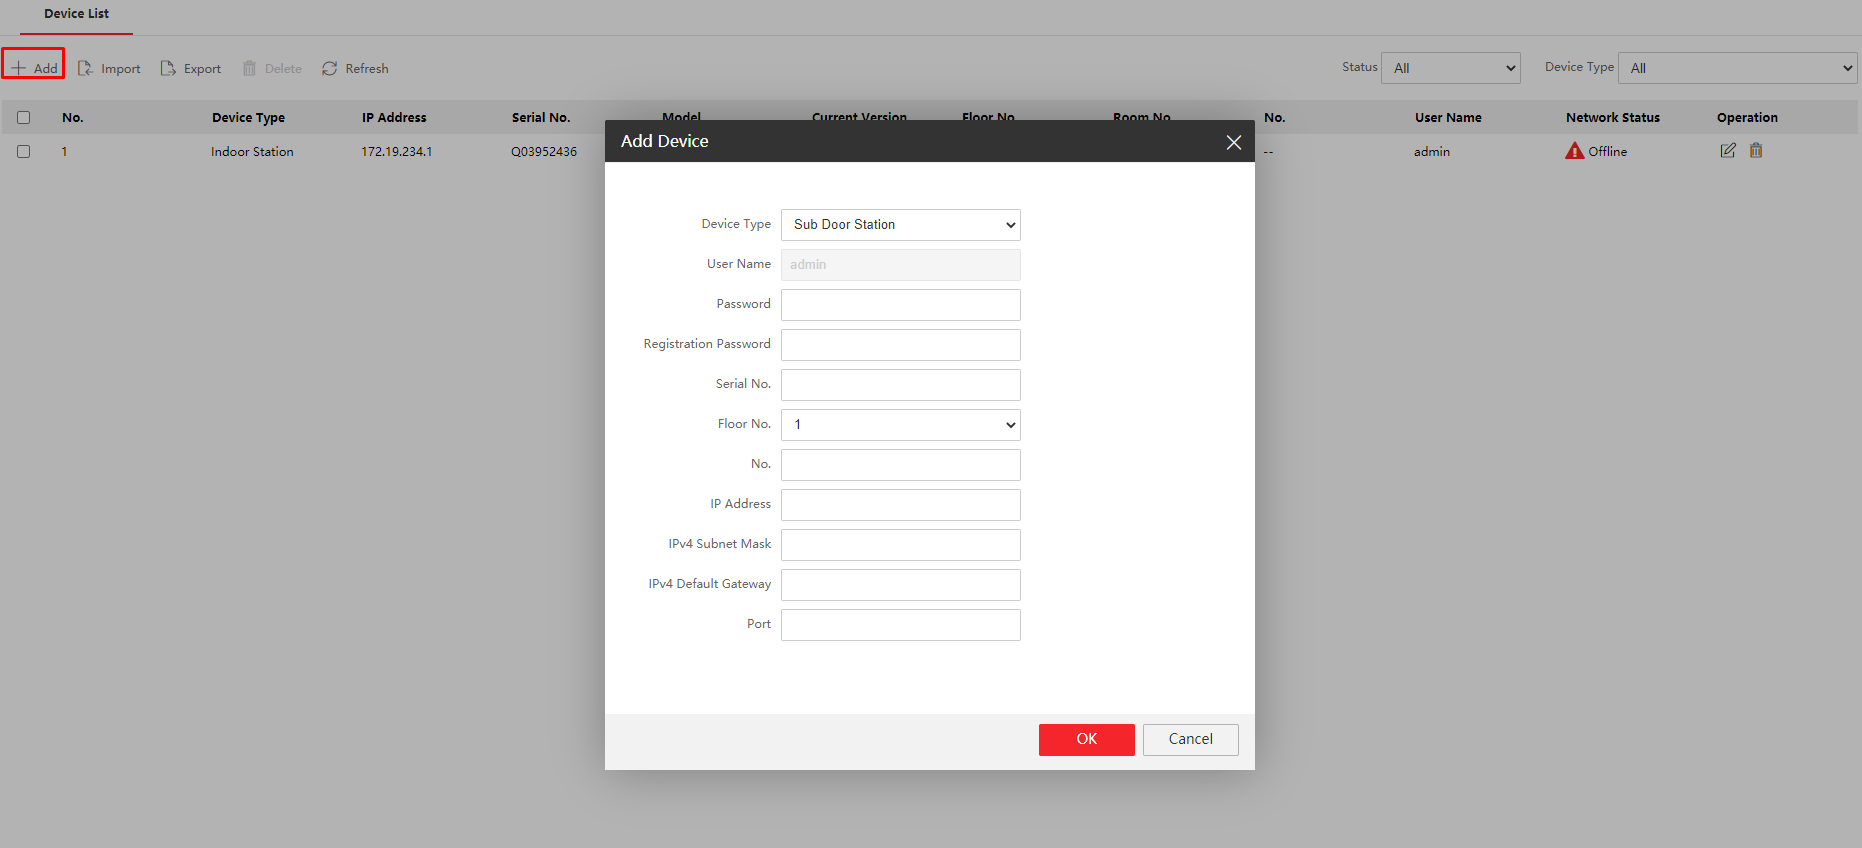Close the Add Device dialog with X
The width and height of the screenshot is (1862, 848).
point(1234,142)
